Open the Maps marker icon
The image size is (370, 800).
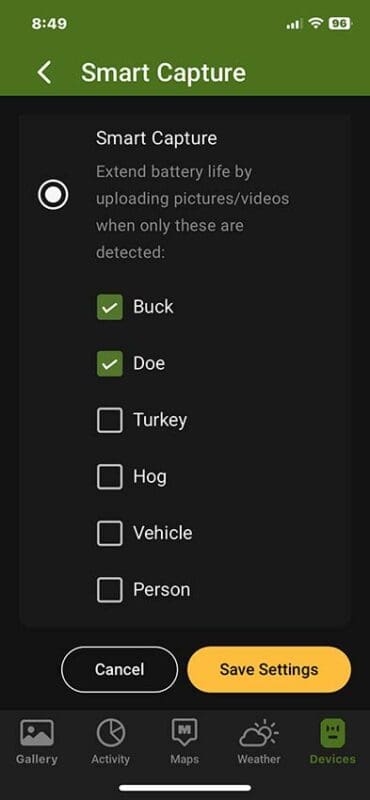(x=185, y=733)
